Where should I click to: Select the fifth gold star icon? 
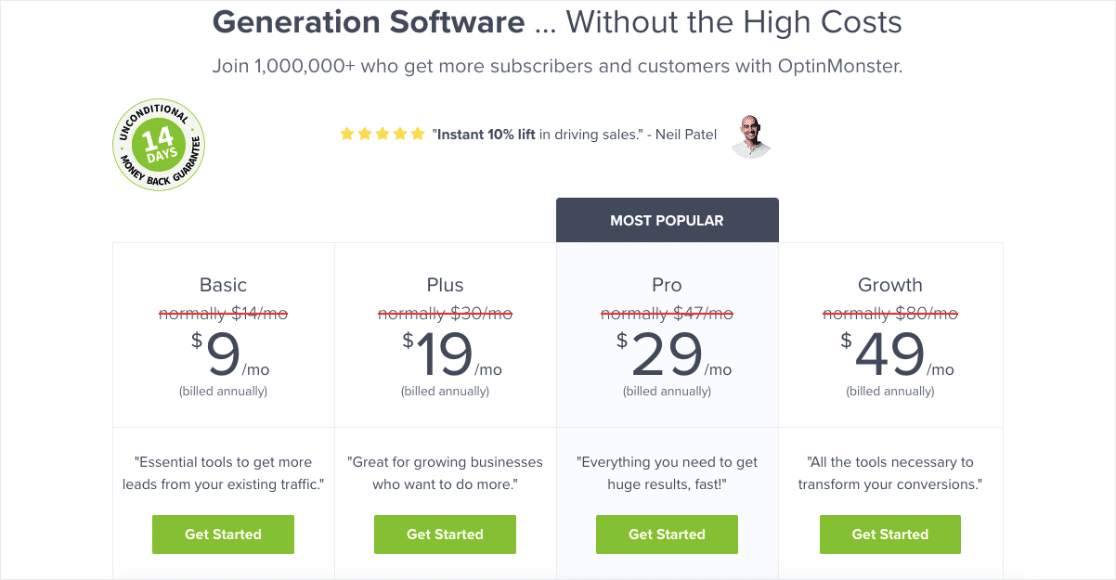(419, 132)
